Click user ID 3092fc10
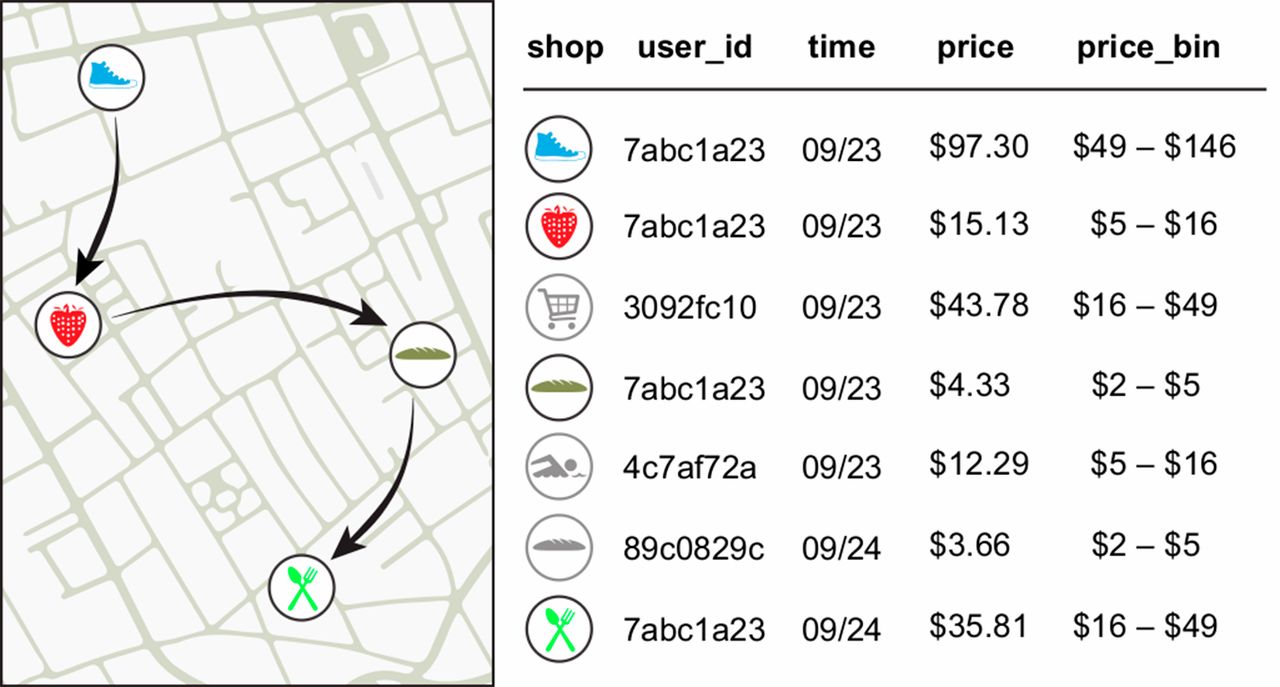 click(x=691, y=307)
